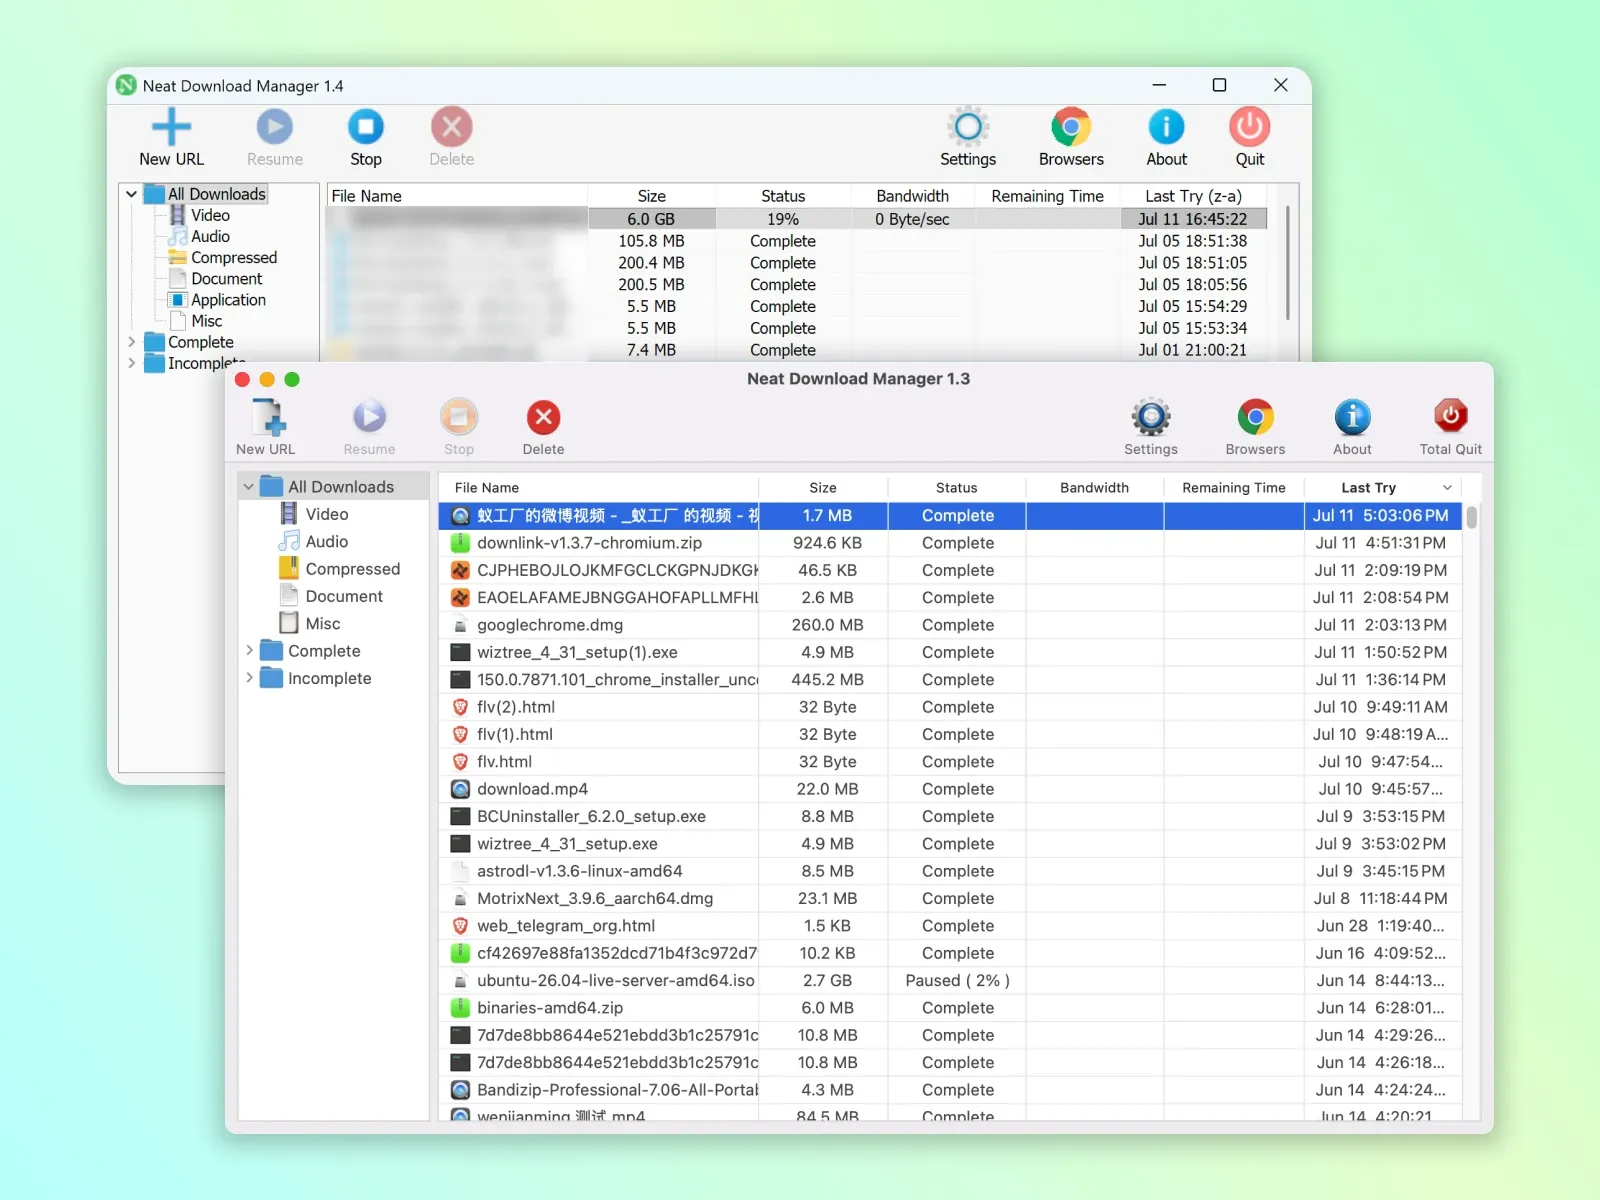Select Video category in 1.3 sidebar
This screenshot has height=1200, width=1600.
pyautogui.click(x=327, y=514)
